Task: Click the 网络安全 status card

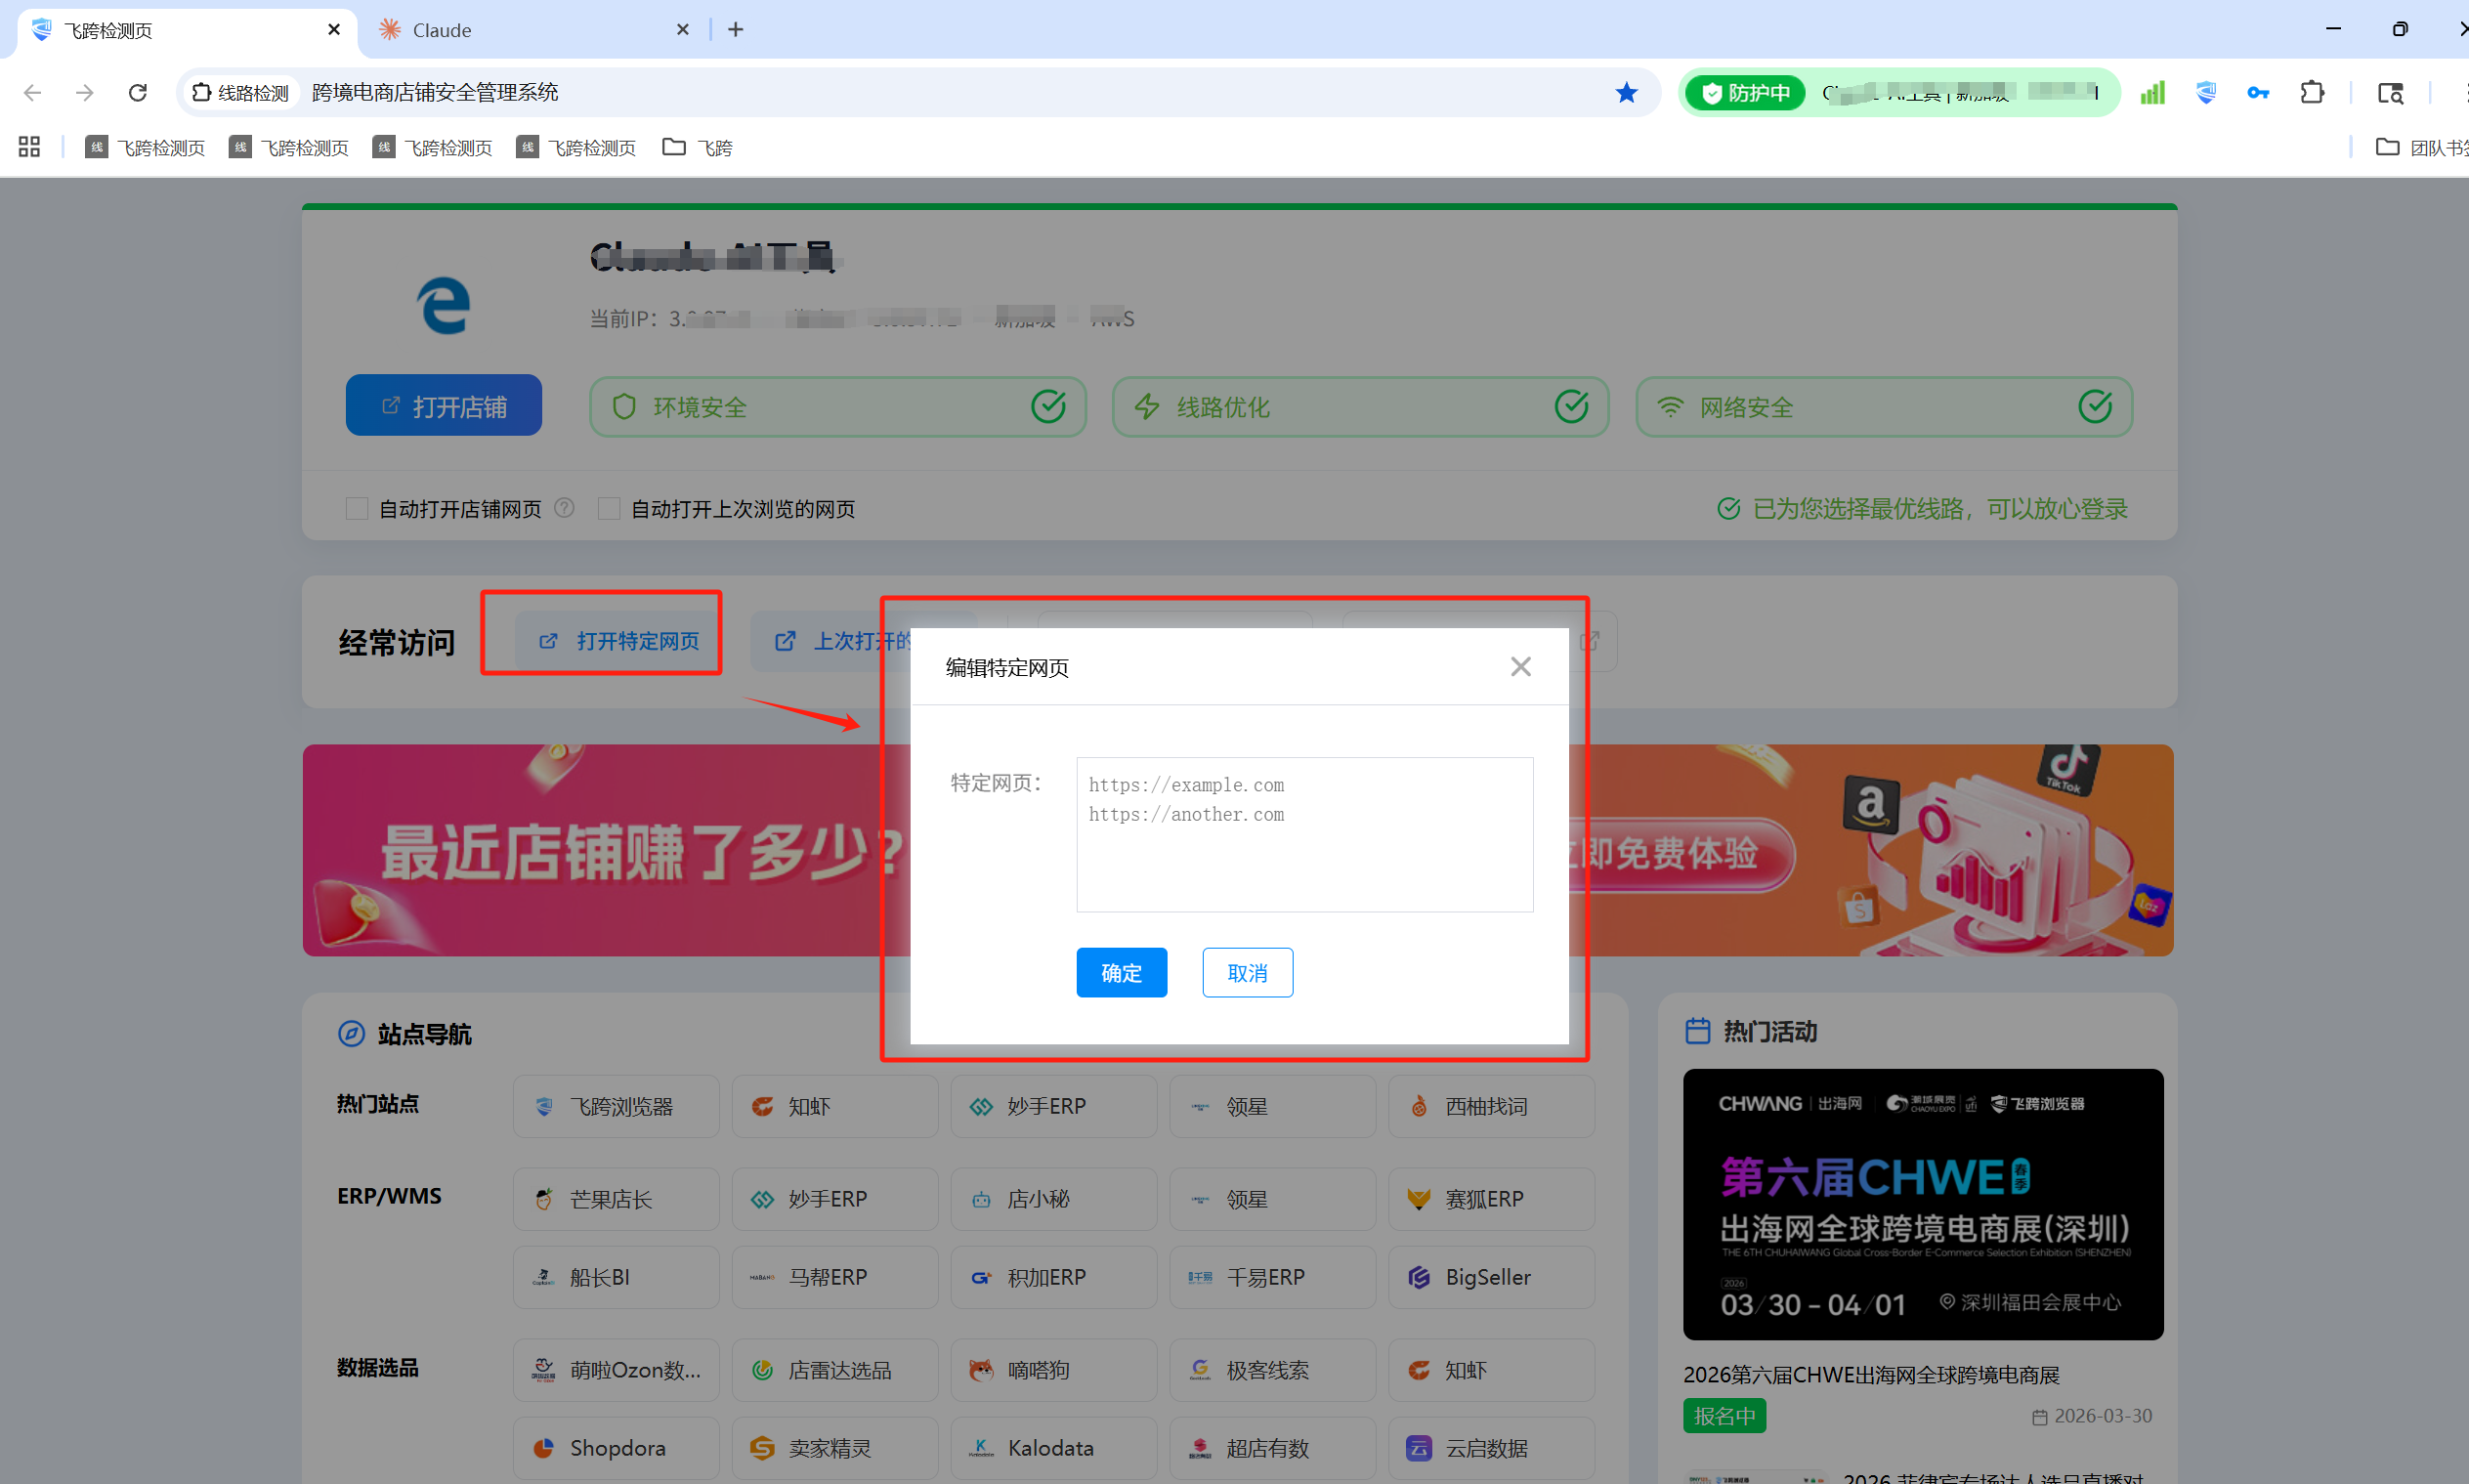Action: click(x=1885, y=406)
